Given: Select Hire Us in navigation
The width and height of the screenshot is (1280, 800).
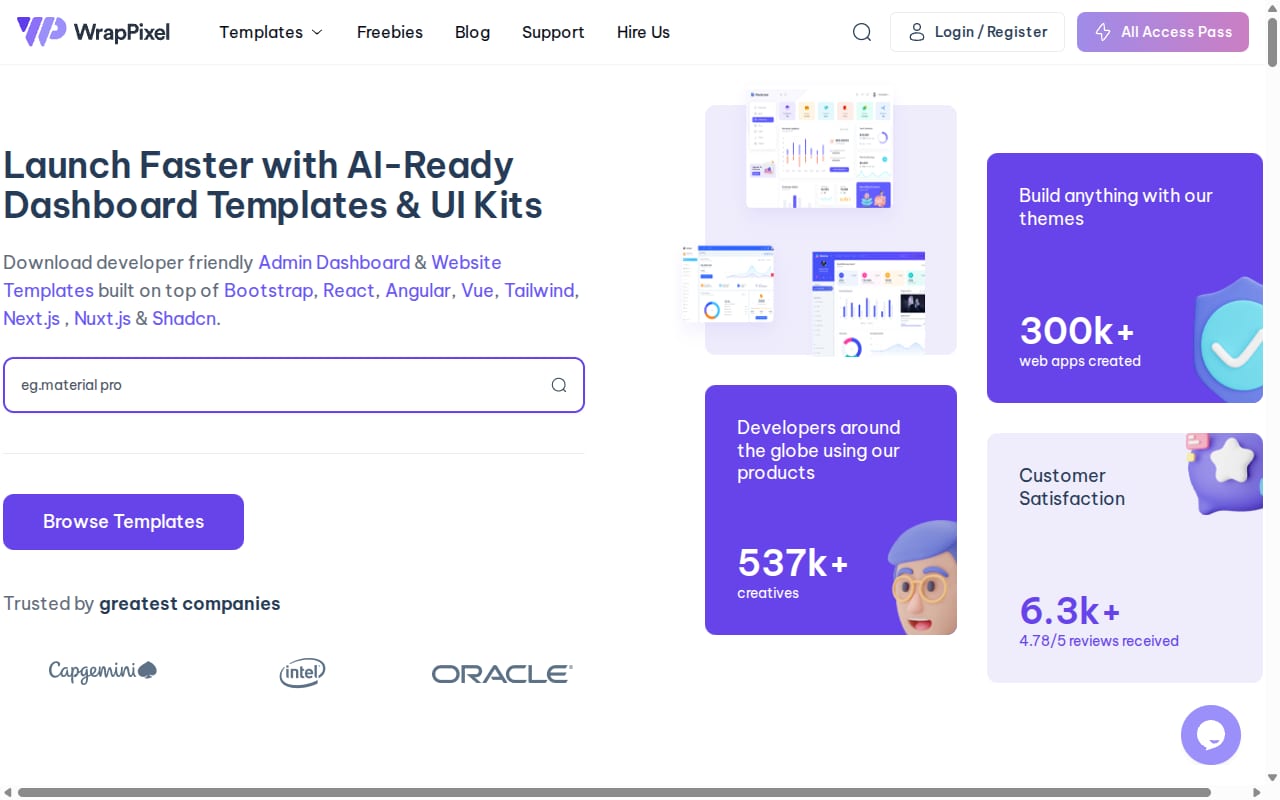Looking at the screenshot, I should [643, 32].
